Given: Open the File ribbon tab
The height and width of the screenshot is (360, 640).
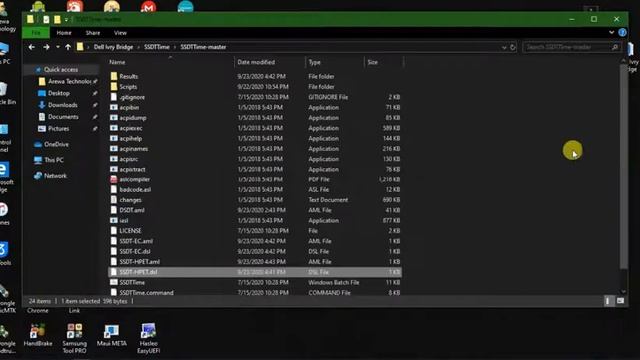Looking at the screenshot, I should (36, 33).
